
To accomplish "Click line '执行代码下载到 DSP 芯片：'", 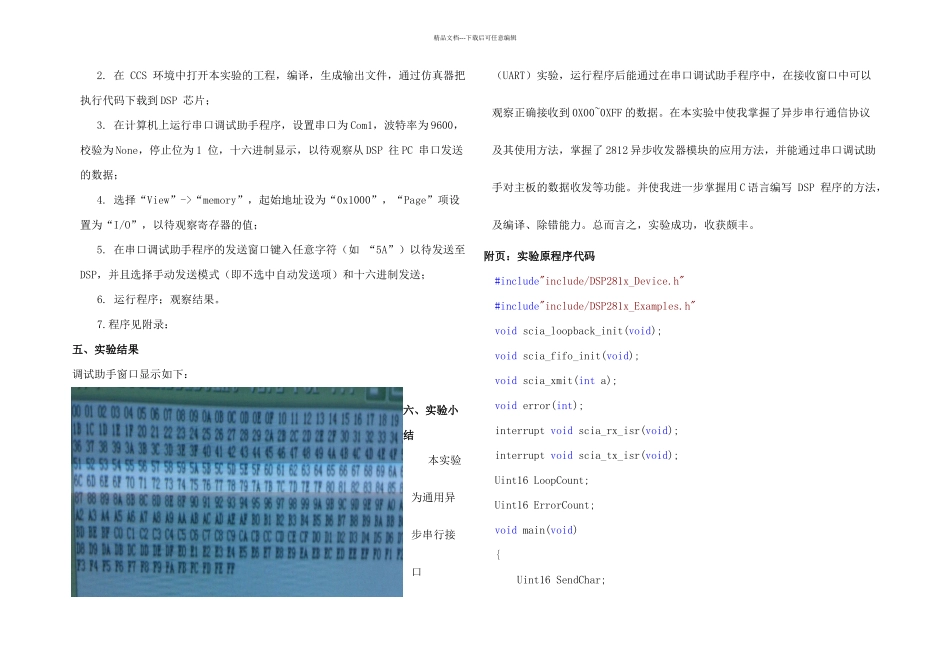I will click(x=146, y=100).
